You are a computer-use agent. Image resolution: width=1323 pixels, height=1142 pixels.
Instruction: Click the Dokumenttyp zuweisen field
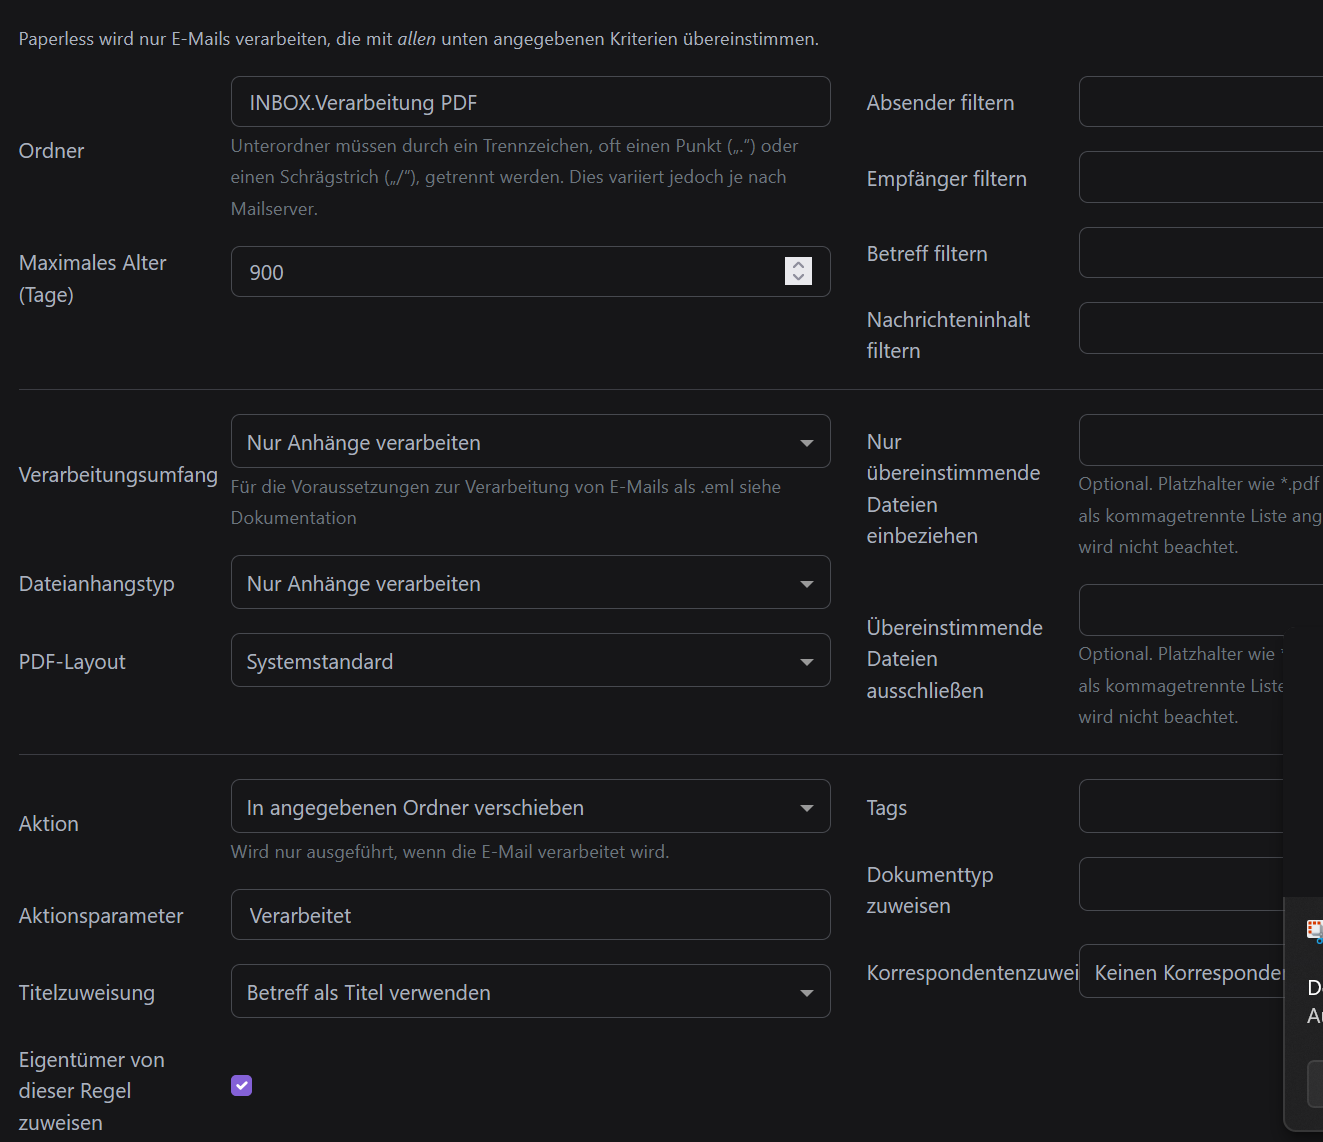click(1180, 884)
